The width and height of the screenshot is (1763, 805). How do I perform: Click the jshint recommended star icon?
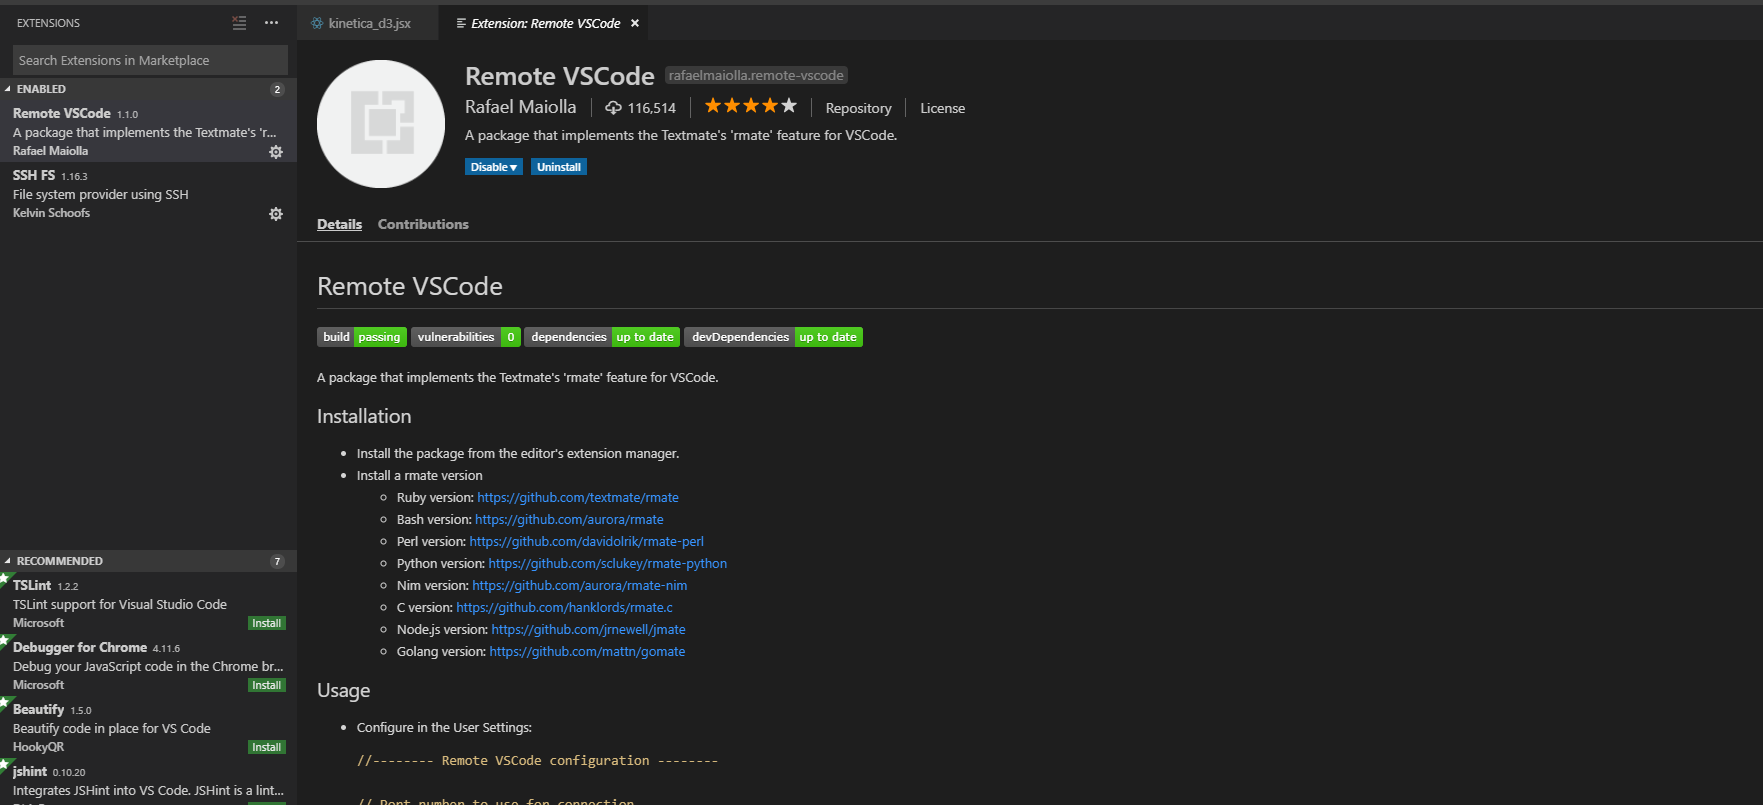(x=5, y=764)
